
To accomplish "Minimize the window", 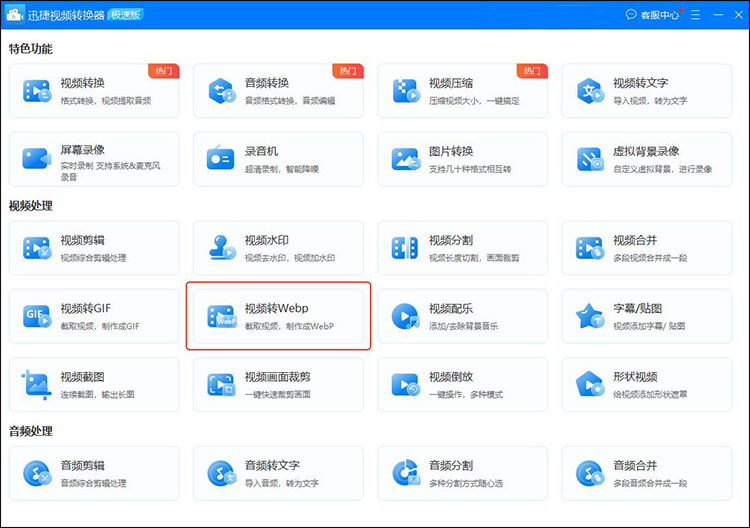I will [718, 15].
